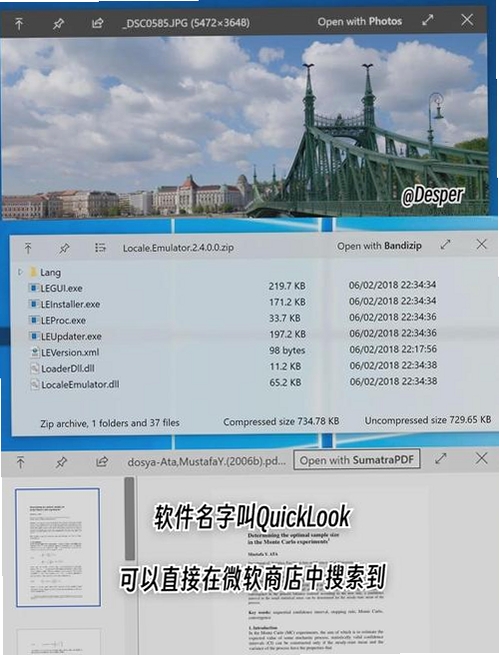499x655 pixels.
Task: Click the _DSC0585.JPG (5472×3648) title
Action: (x=186, y=23)
